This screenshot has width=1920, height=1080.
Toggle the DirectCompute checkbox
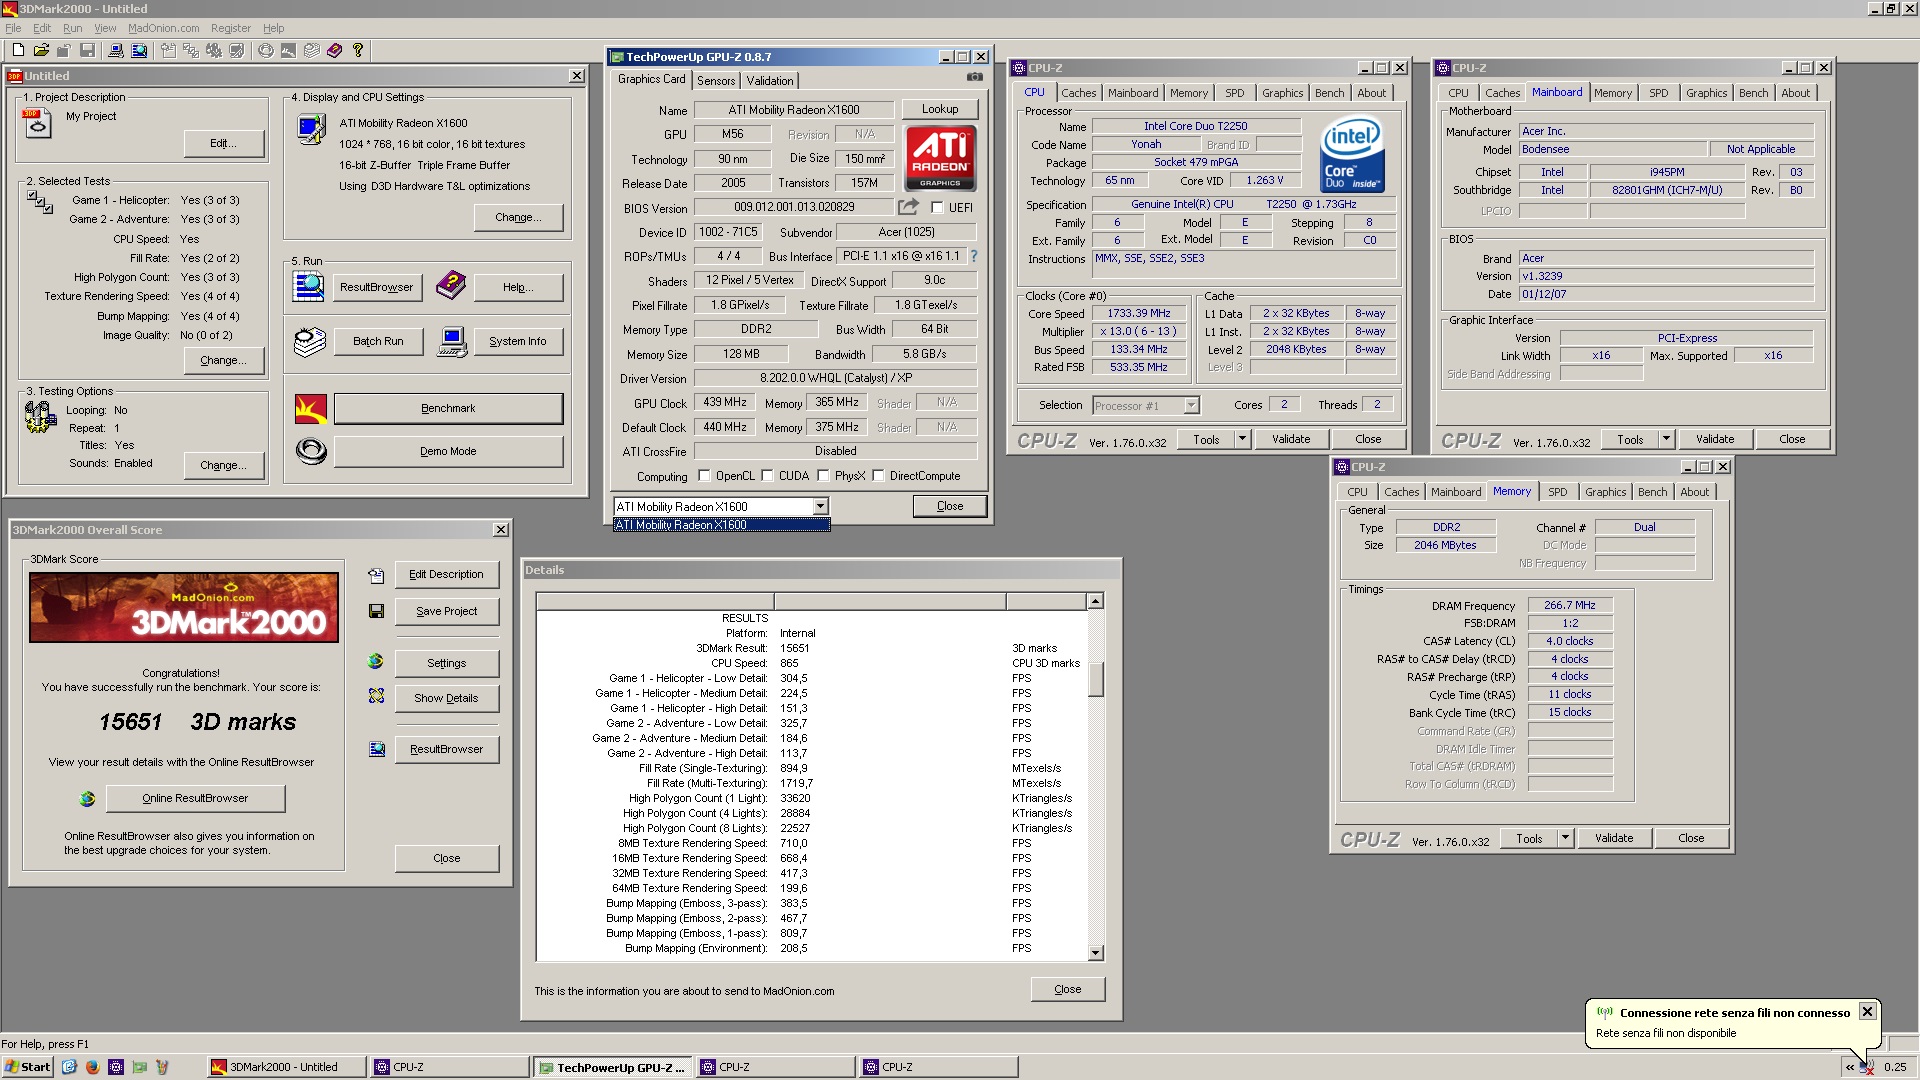coord(878,476)
